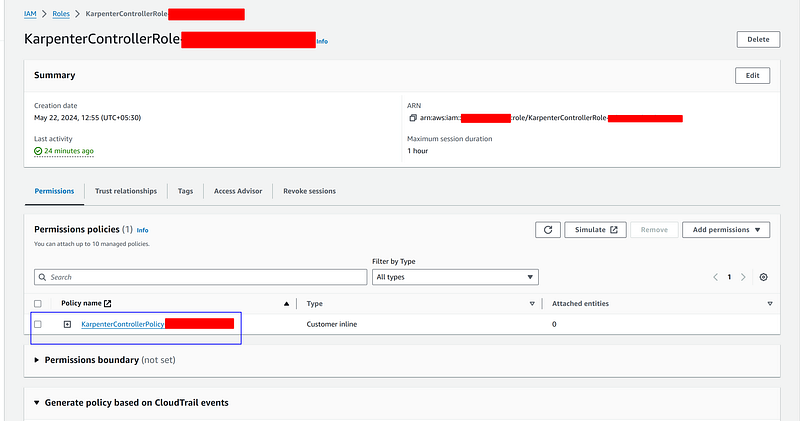
Task: Open the Trust relationships tab
Action: (x=126, y=191)
